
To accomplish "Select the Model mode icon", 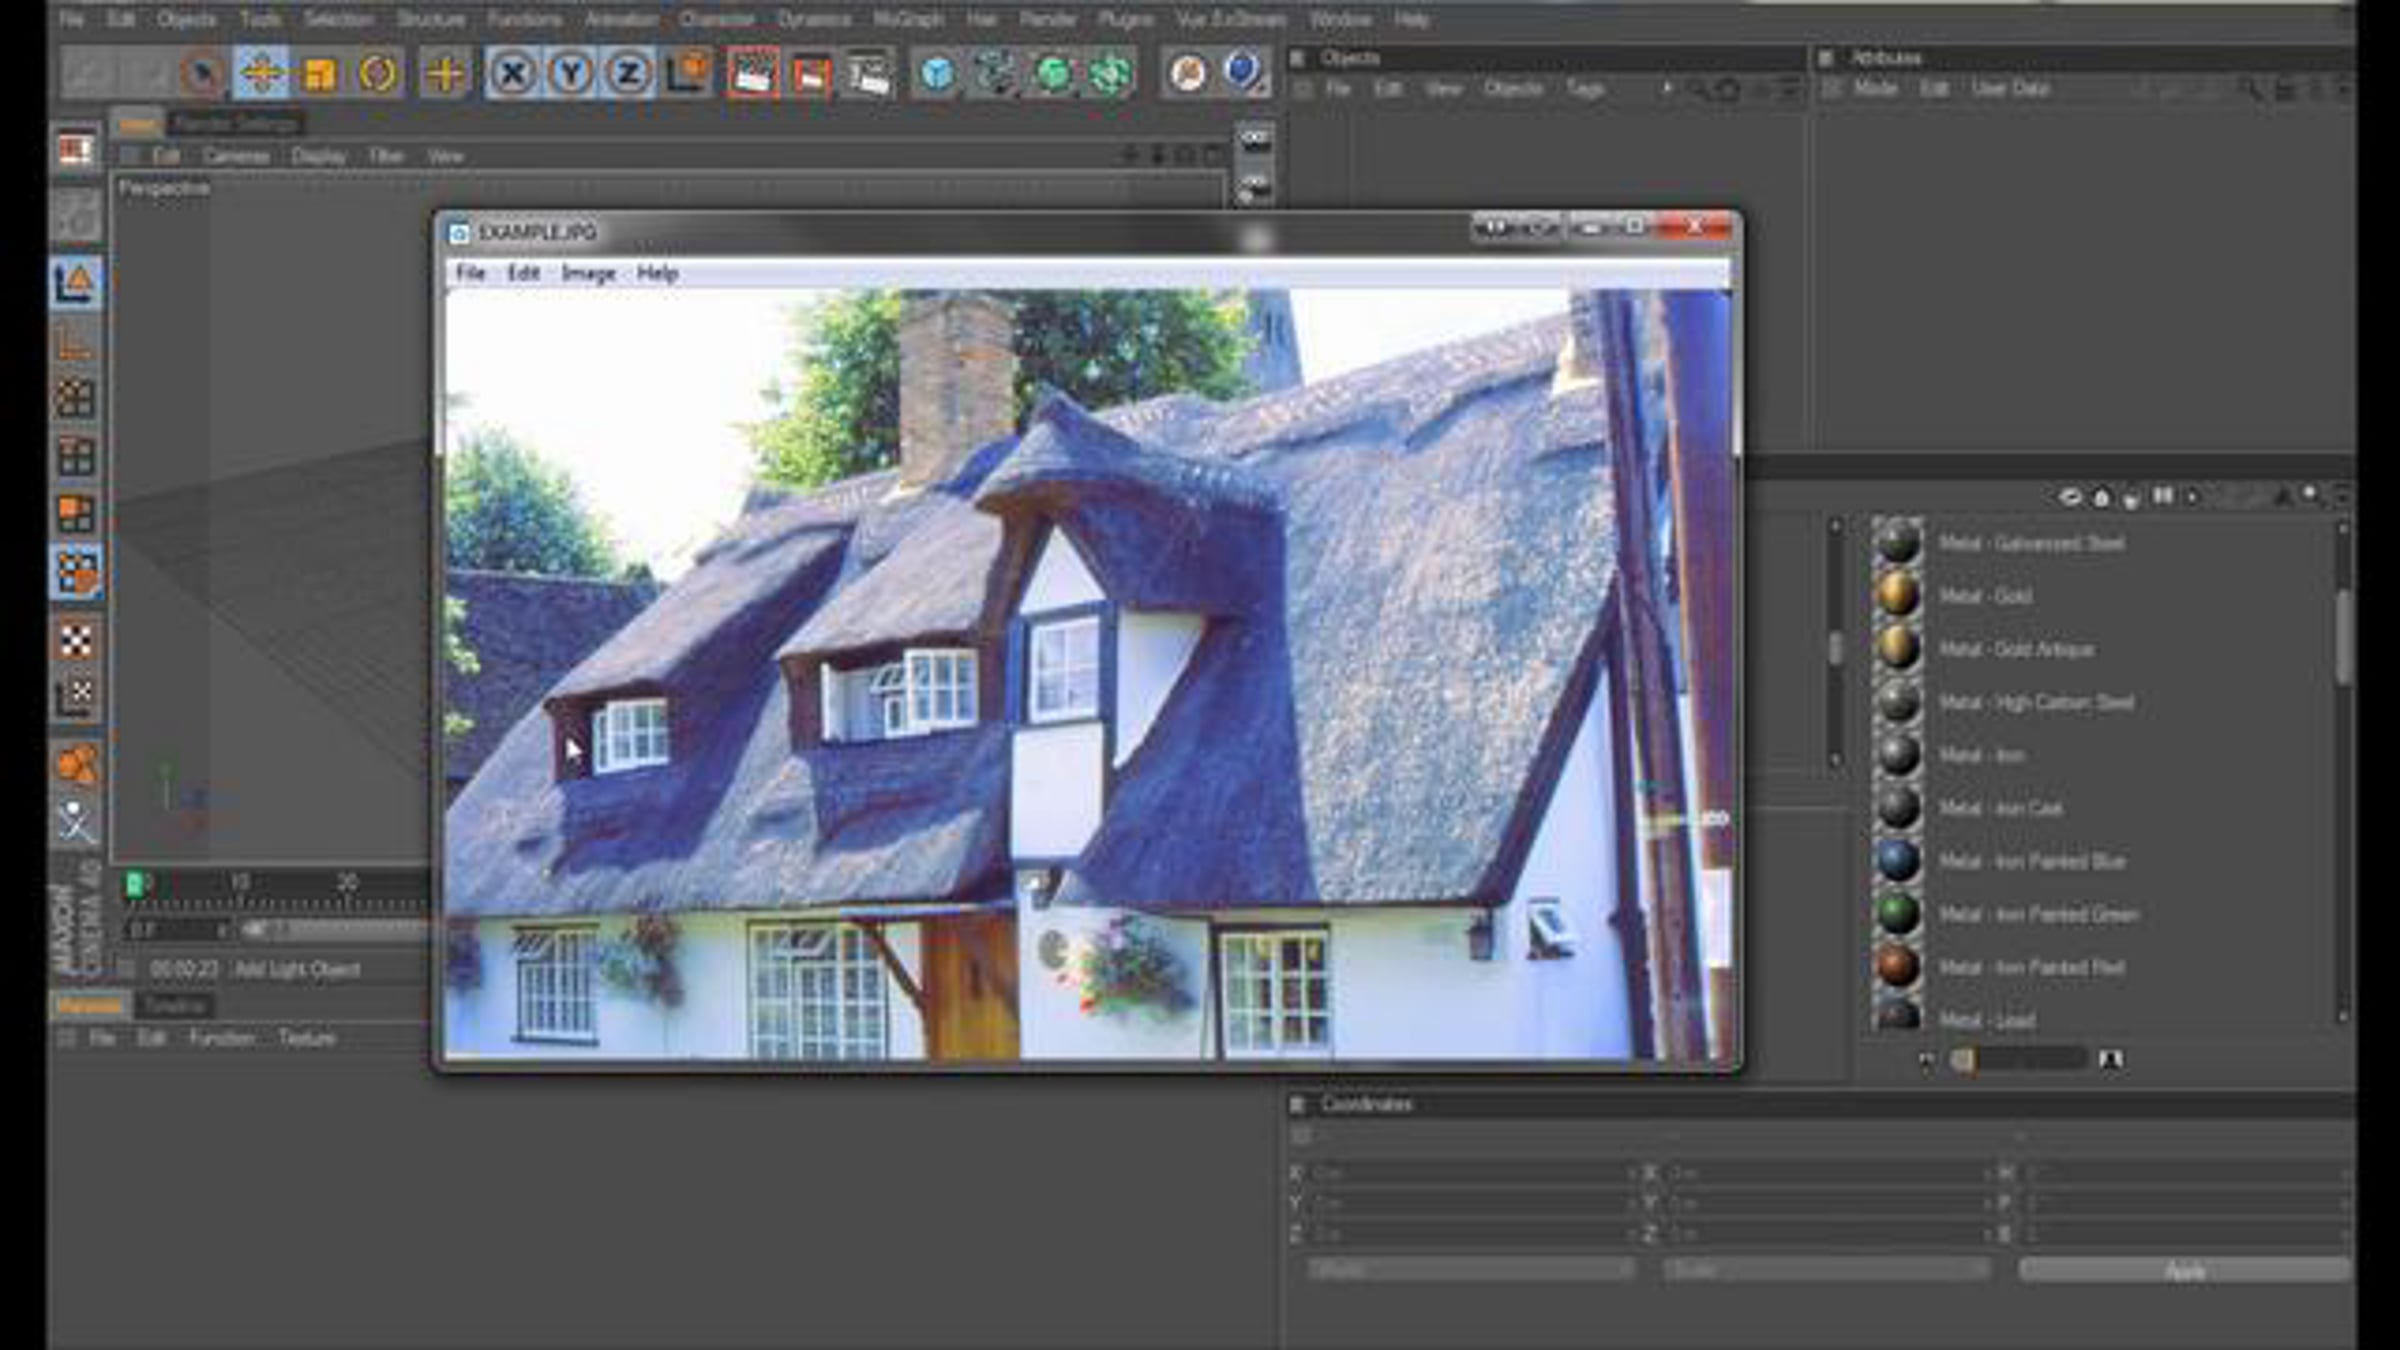I will [x=76, y=283].
